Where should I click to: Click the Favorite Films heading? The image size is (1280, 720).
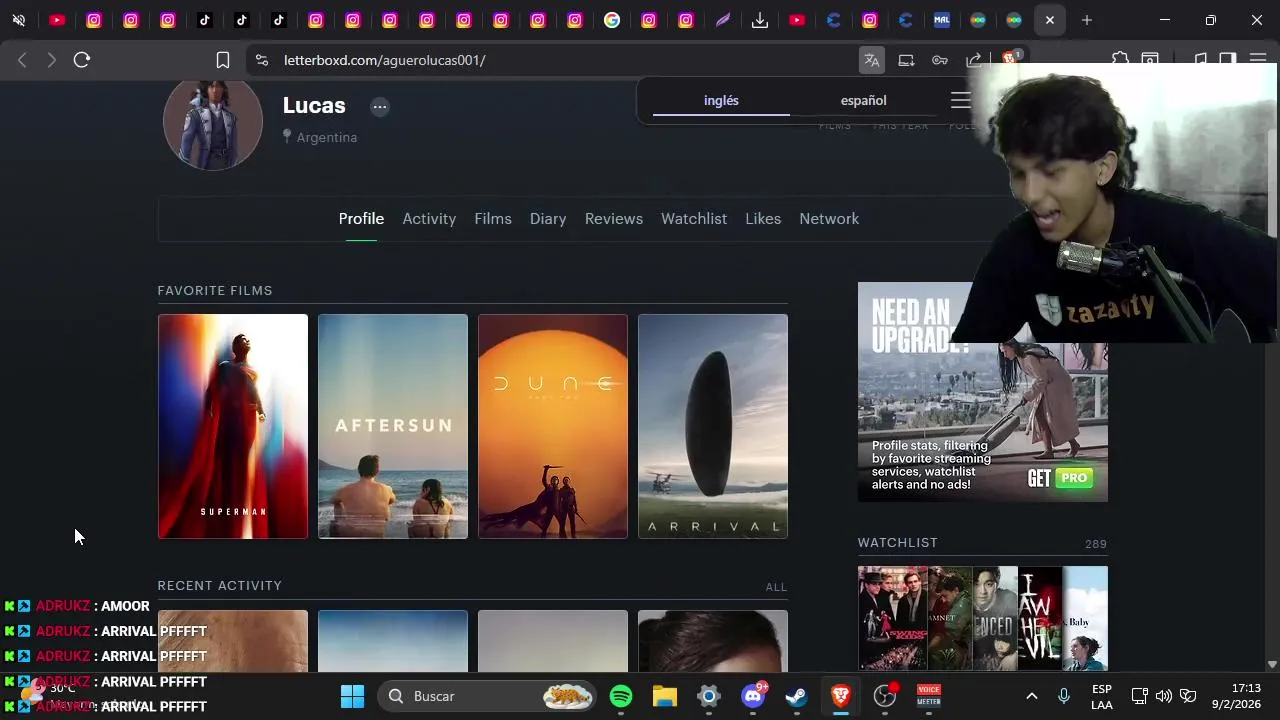215,290
